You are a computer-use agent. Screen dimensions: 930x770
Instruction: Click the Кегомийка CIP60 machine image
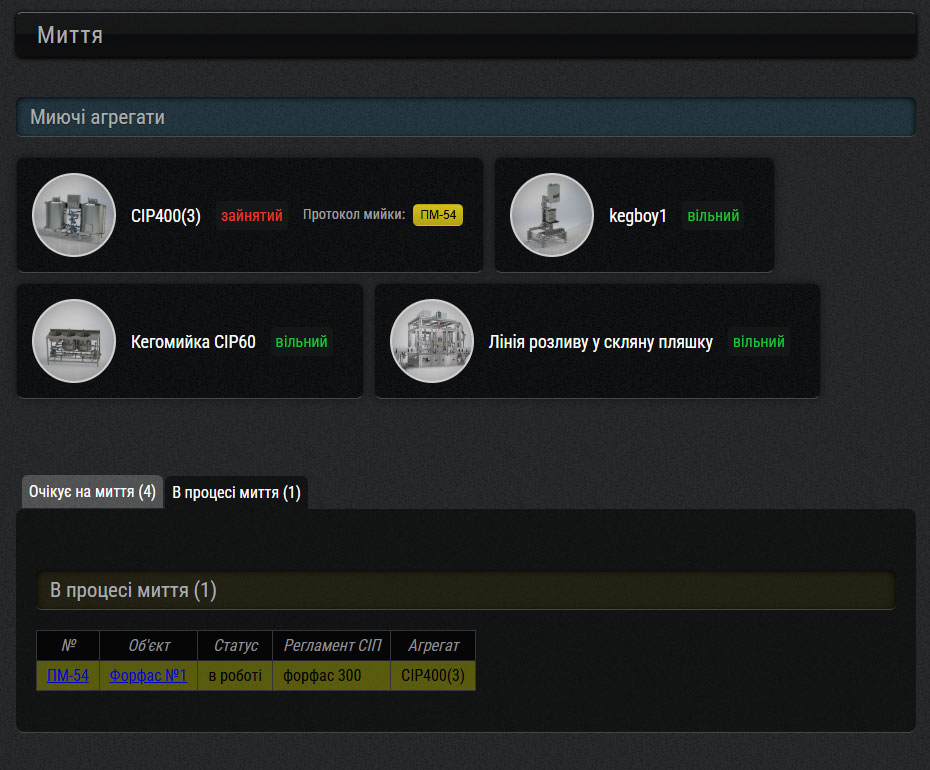click(74, 341)
